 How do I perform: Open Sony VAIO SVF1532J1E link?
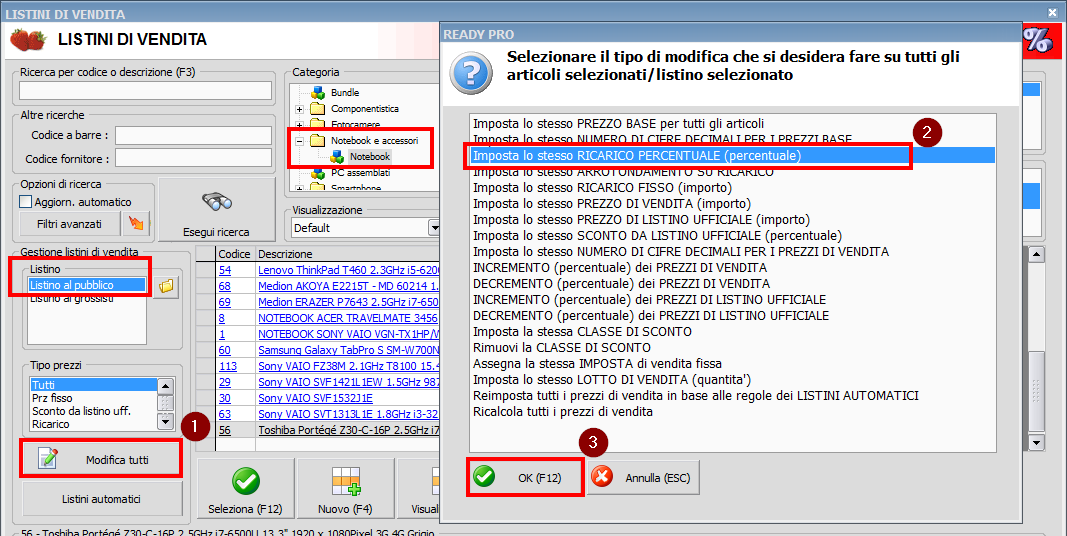[x=315, y=398]
